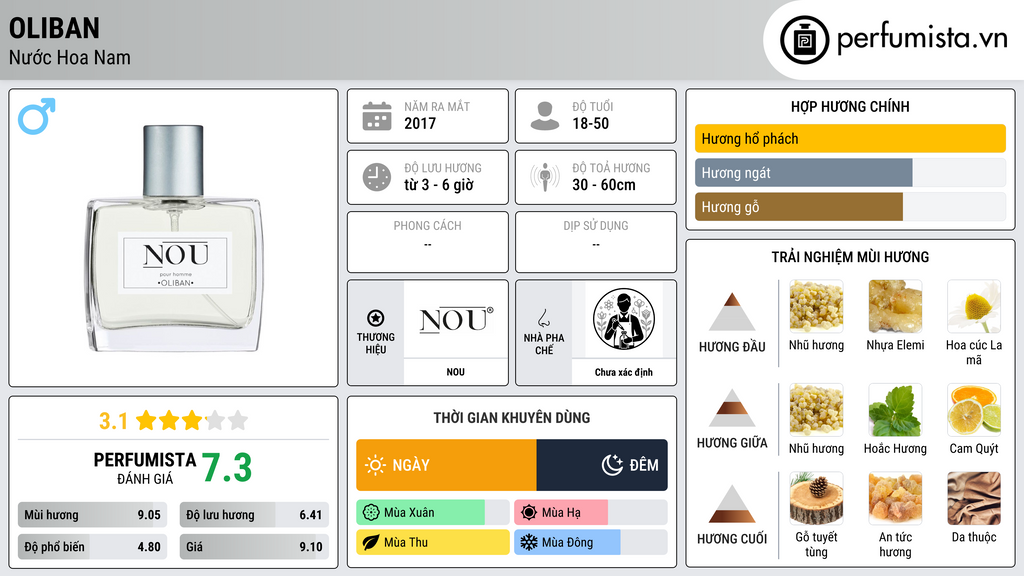Select the Đêm nighttime segment
The image size is (1024, 576).
pyautogui.click(x=602, y=465)
